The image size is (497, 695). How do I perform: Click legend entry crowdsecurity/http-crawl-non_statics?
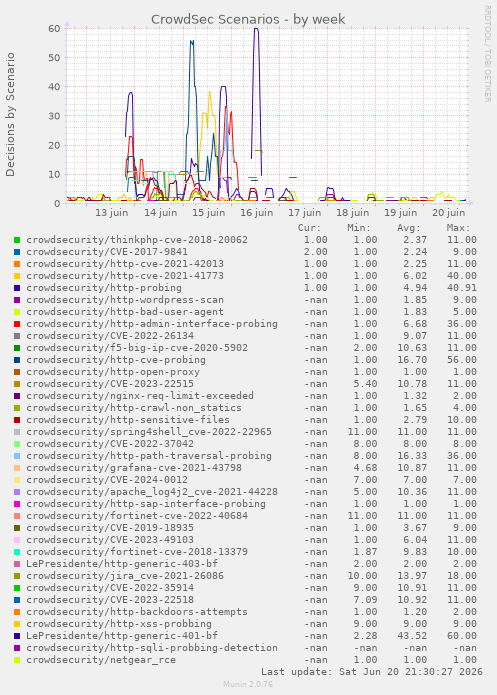(x=134, y=408)
